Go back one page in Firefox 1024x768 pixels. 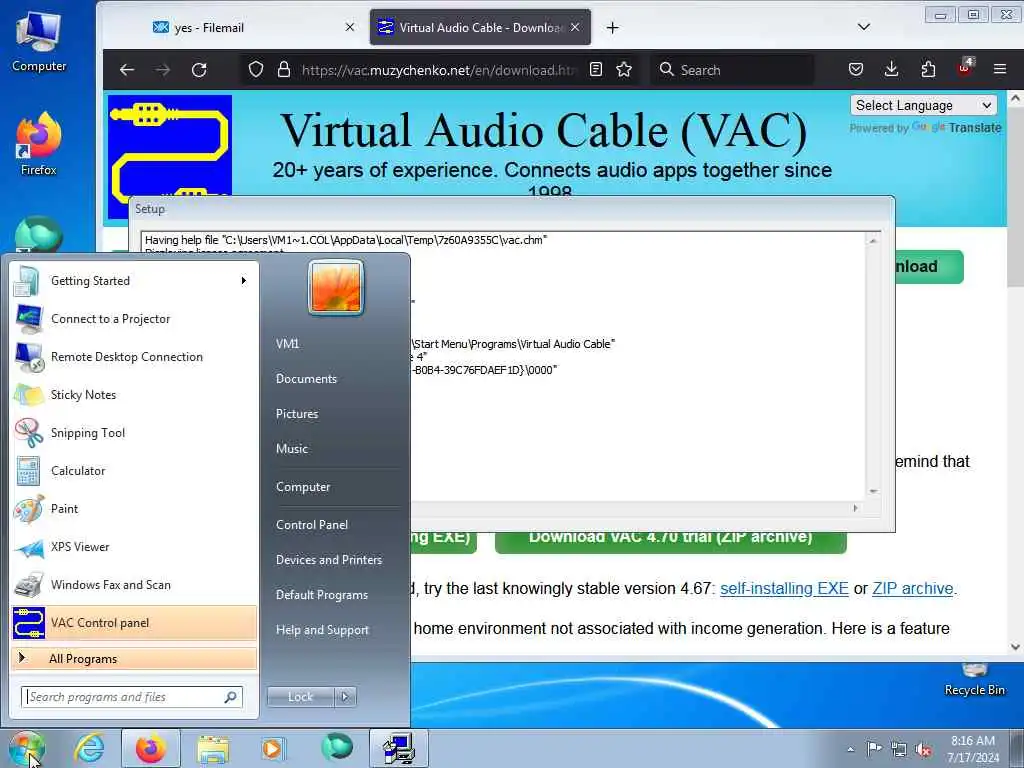pyautogui.click(x=127, y=70)
